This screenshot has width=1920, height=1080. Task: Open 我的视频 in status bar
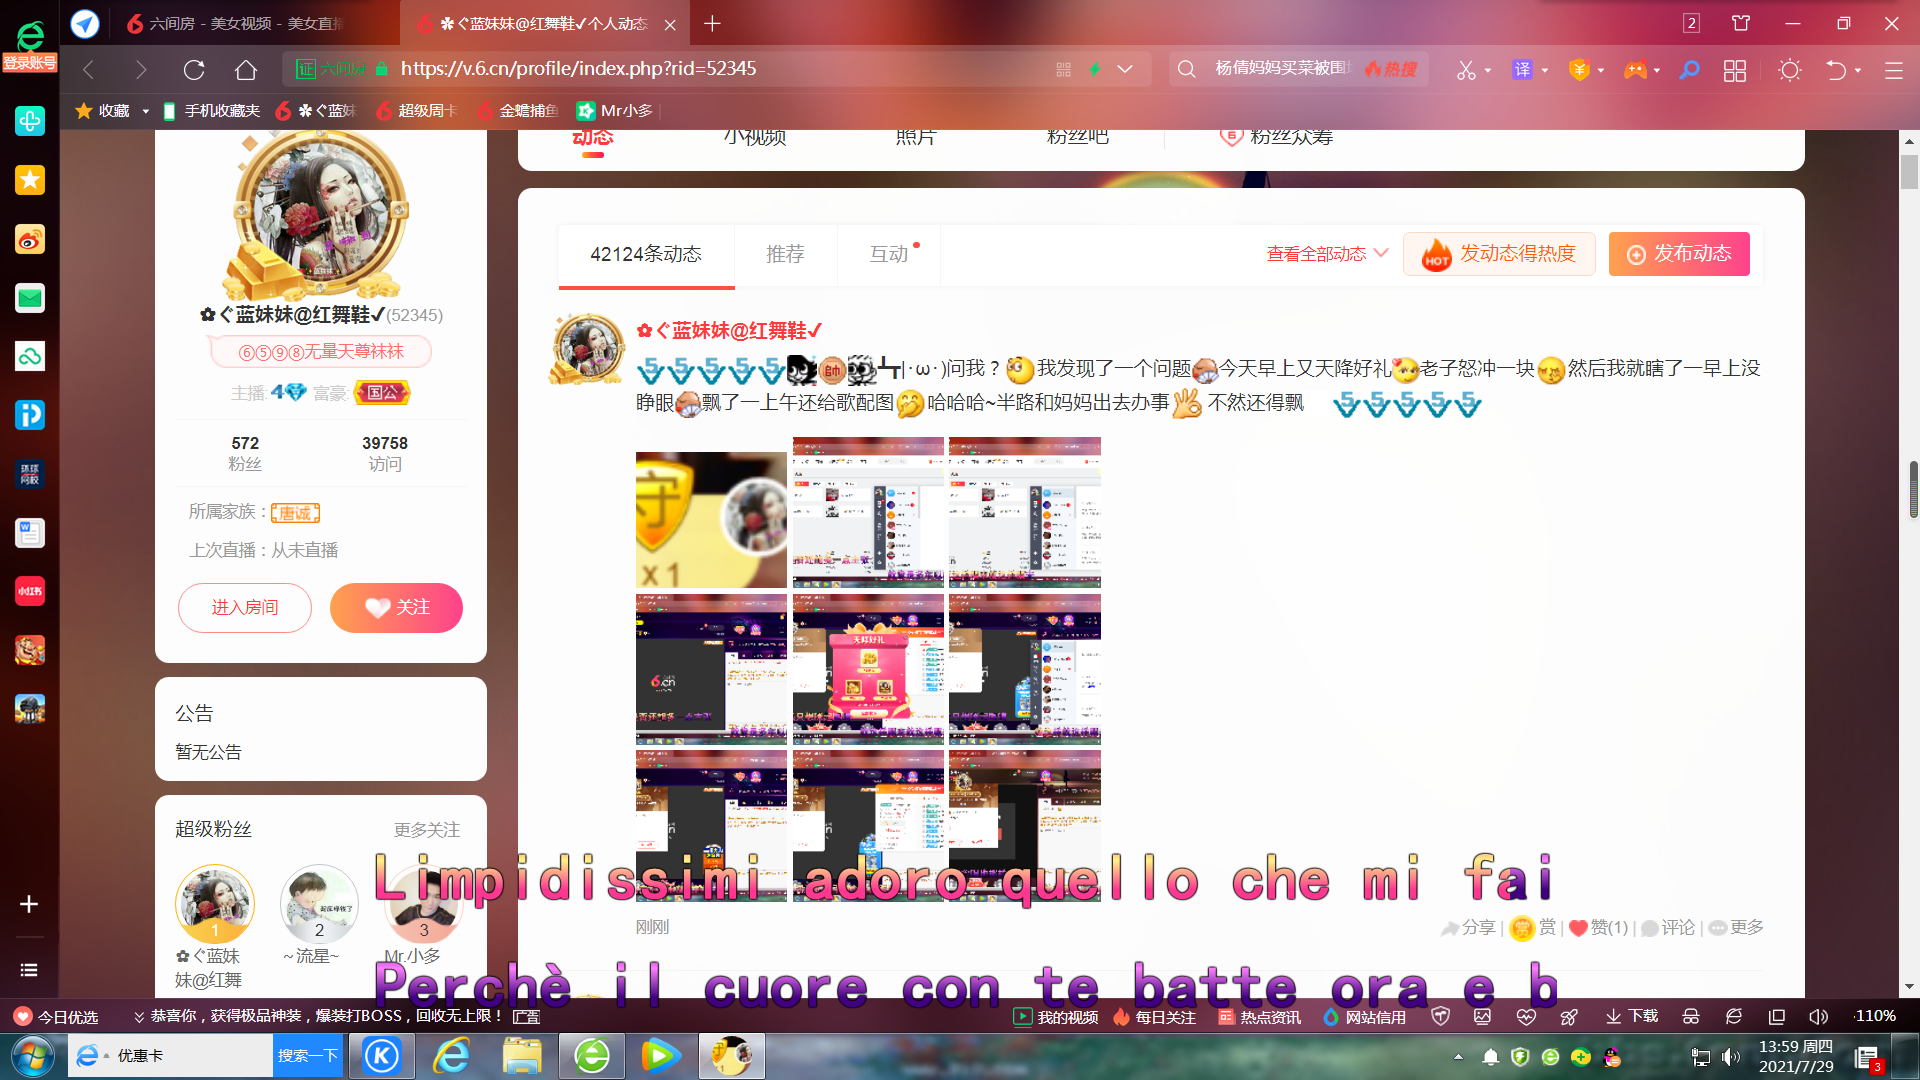1056,1017
